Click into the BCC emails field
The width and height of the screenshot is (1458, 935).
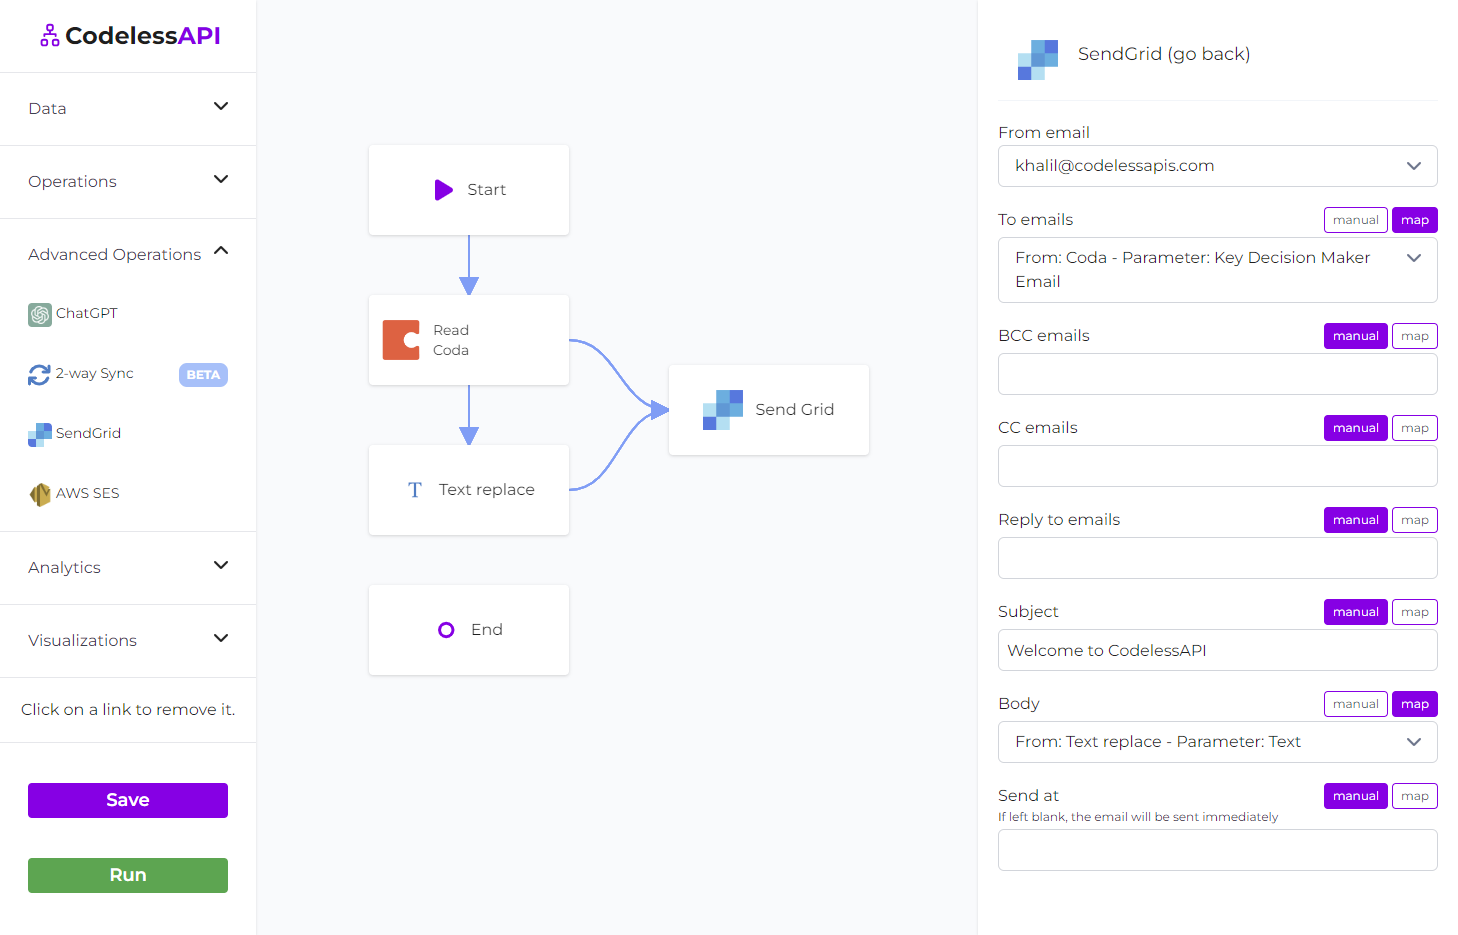[1217, 374]
